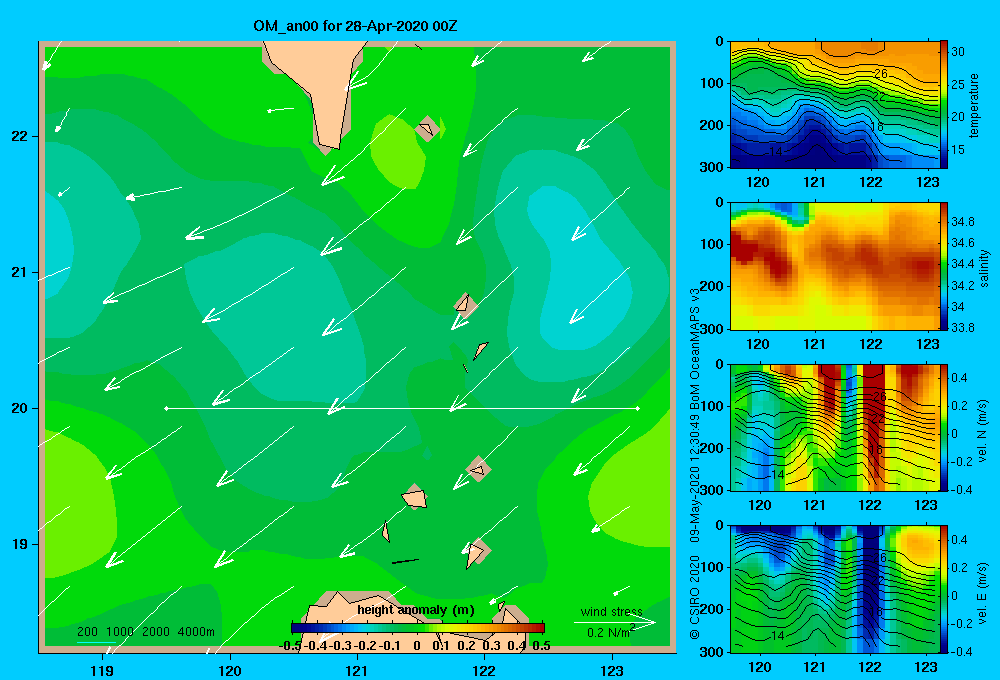
Task: Click the temperature axis label
Action: 974,105
